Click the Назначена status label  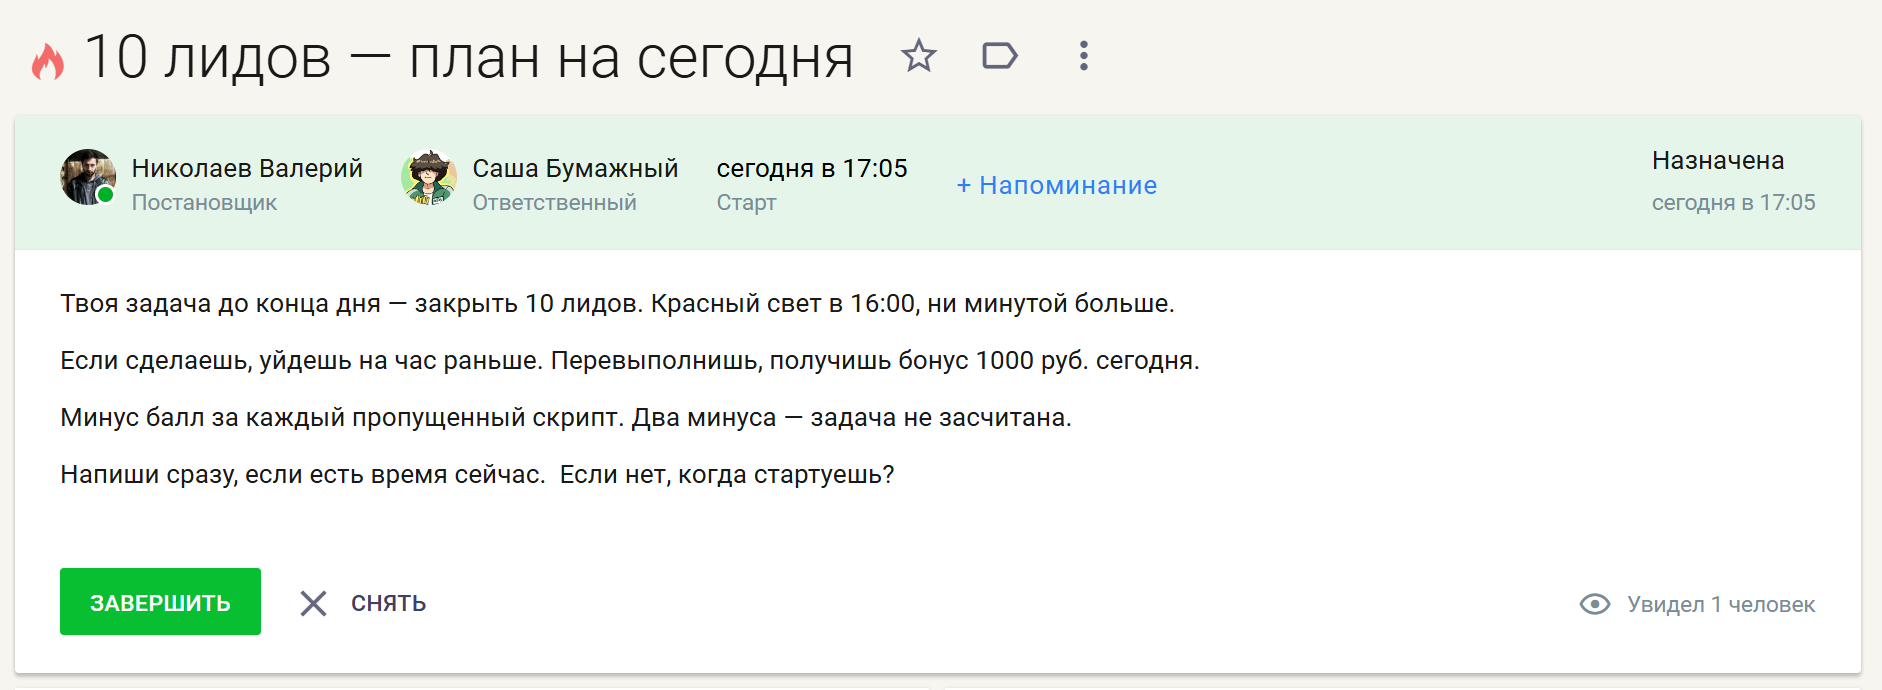pyautogui.click(x=1718, y=160)
